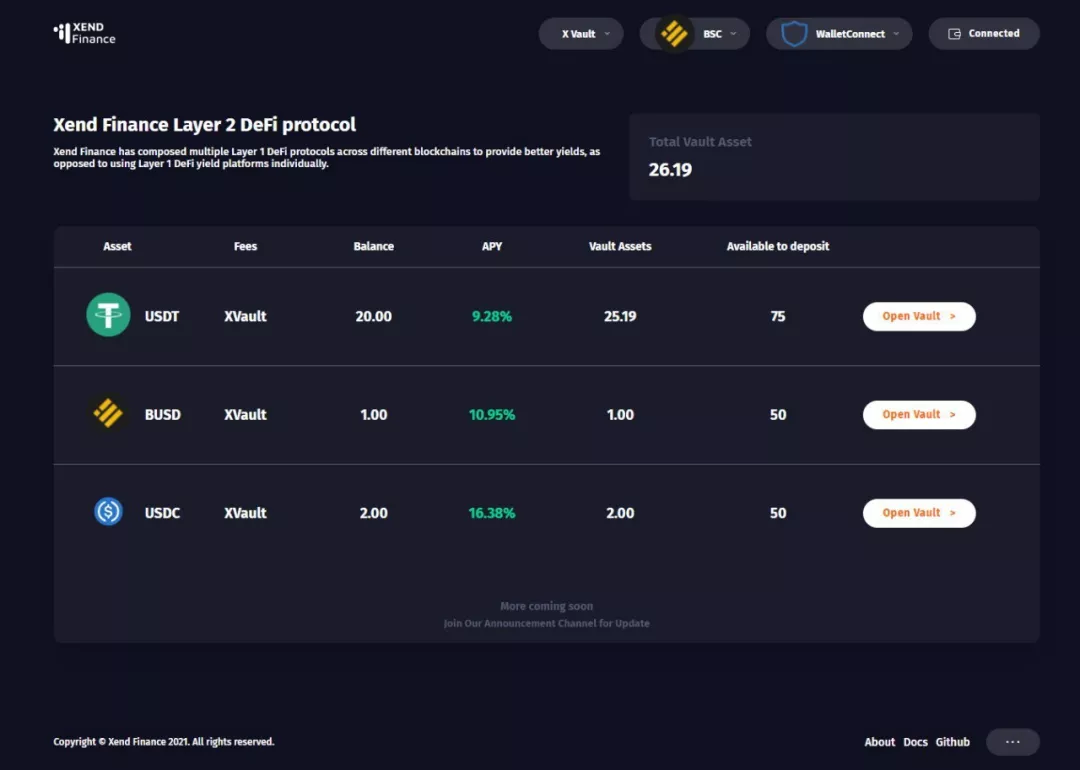The height and width of the screenshot is (770, 1080).
Task: Click the 10.95% APY value
Action: [492, 415]
